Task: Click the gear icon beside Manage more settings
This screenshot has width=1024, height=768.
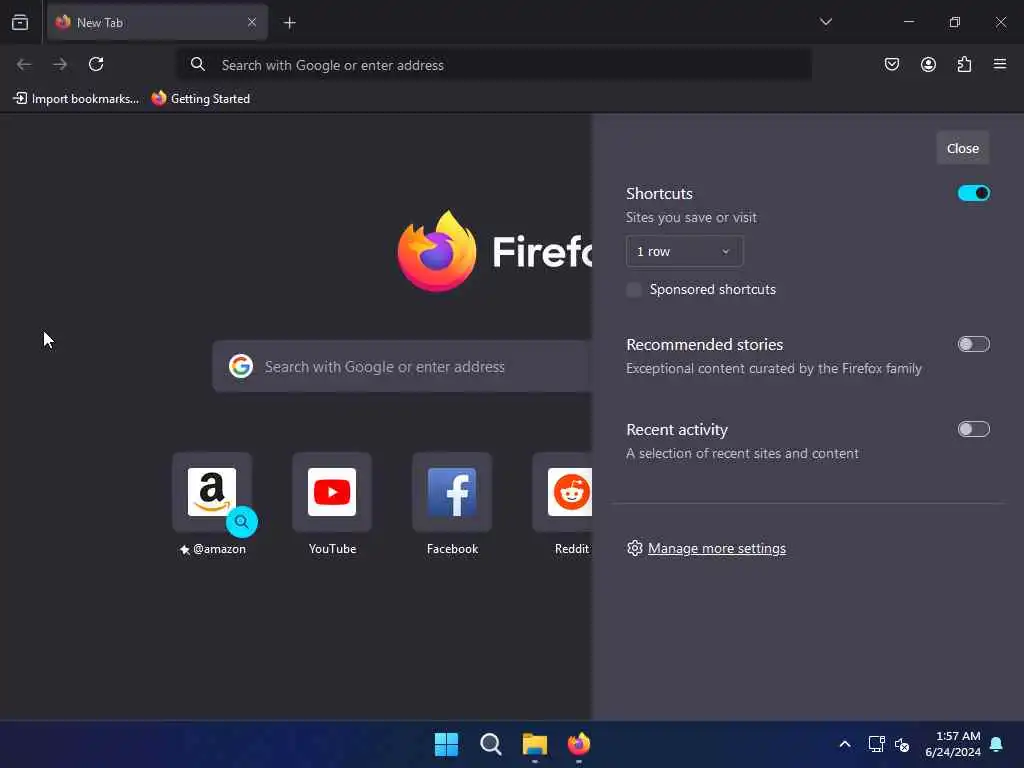Action: 634,548
